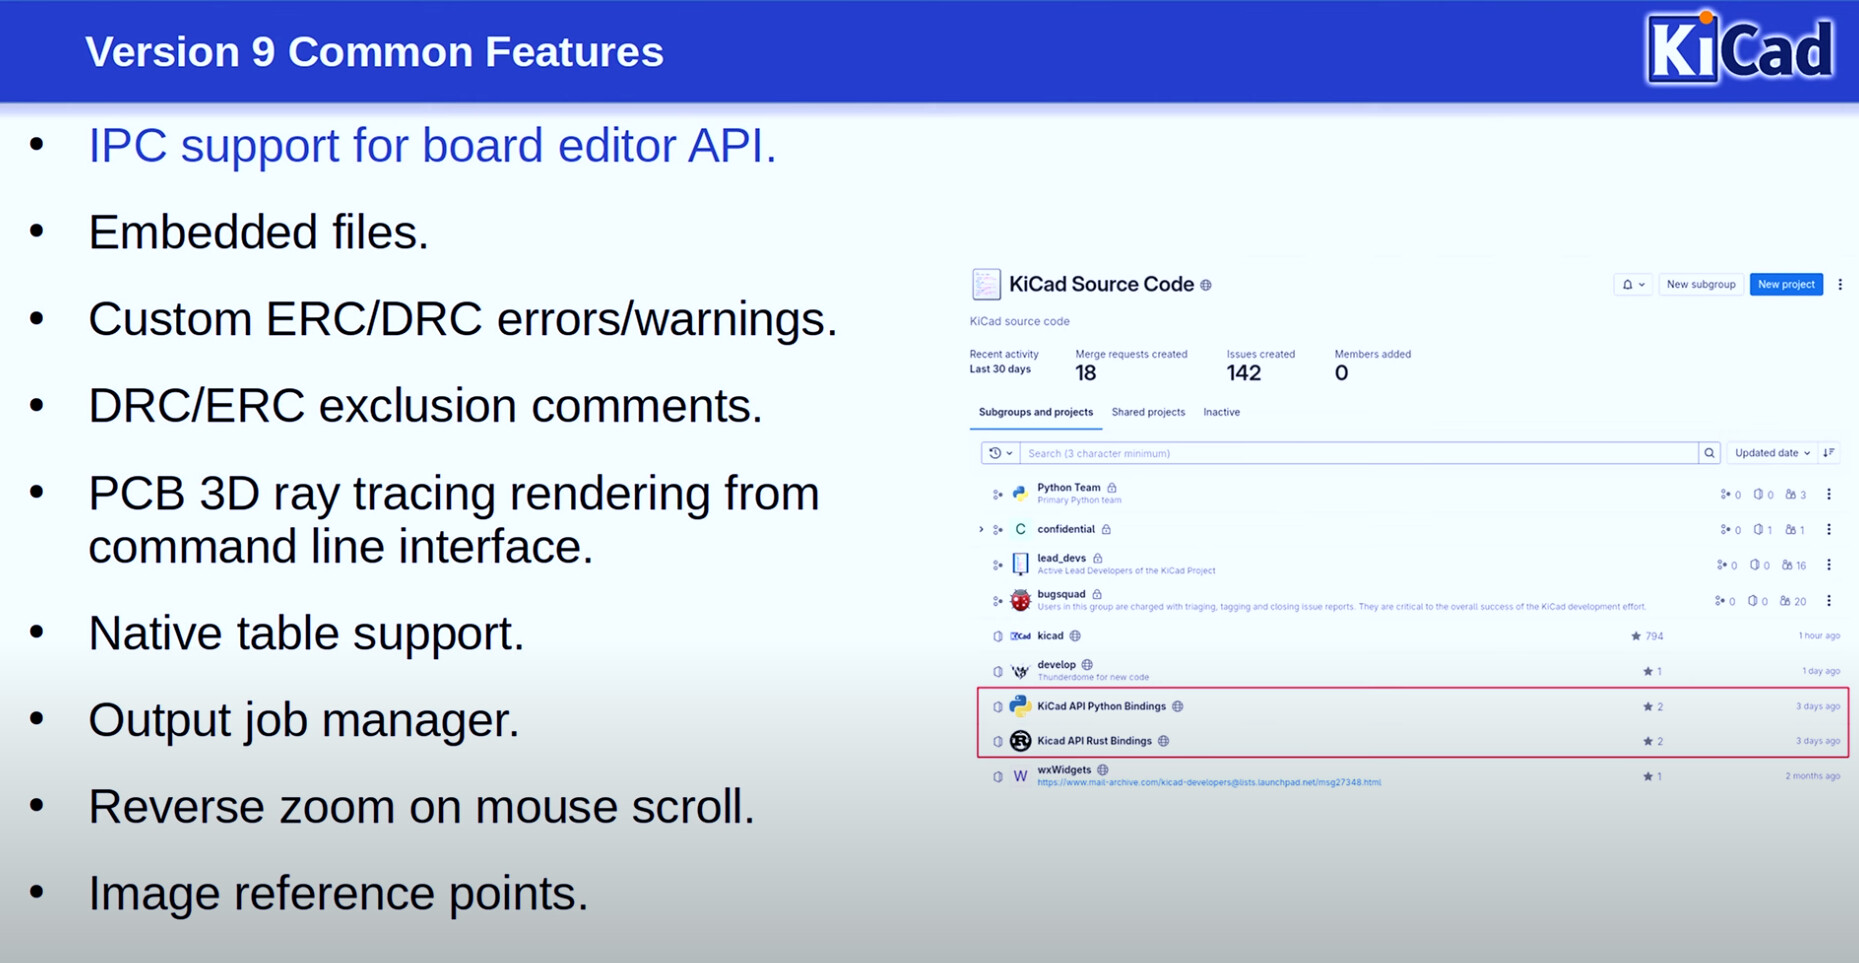
Task: Open the Python Team subgroup
Action: tap(1068, 488)
